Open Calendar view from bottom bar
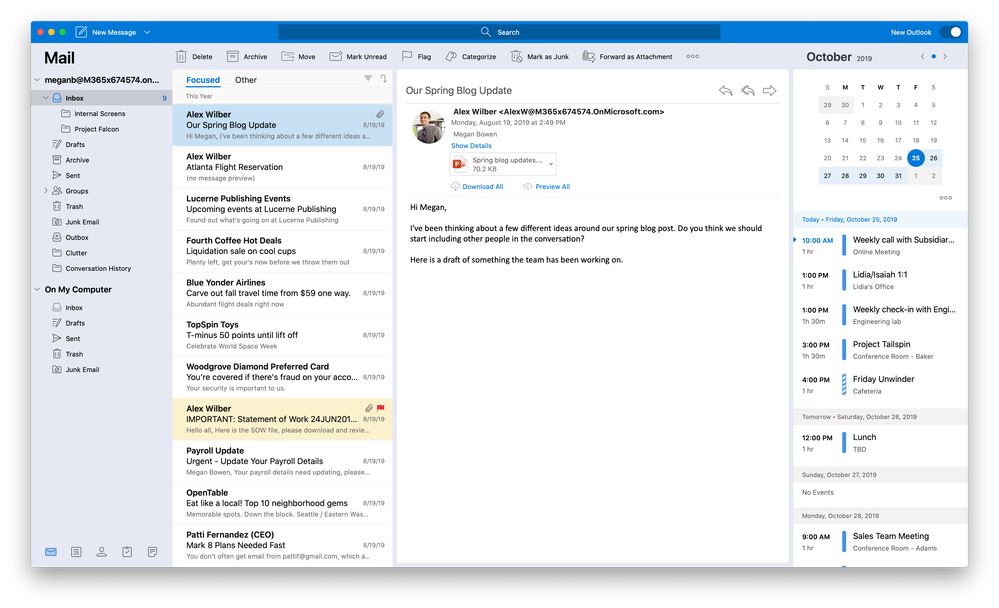The image size is (999, 608). 76,552
